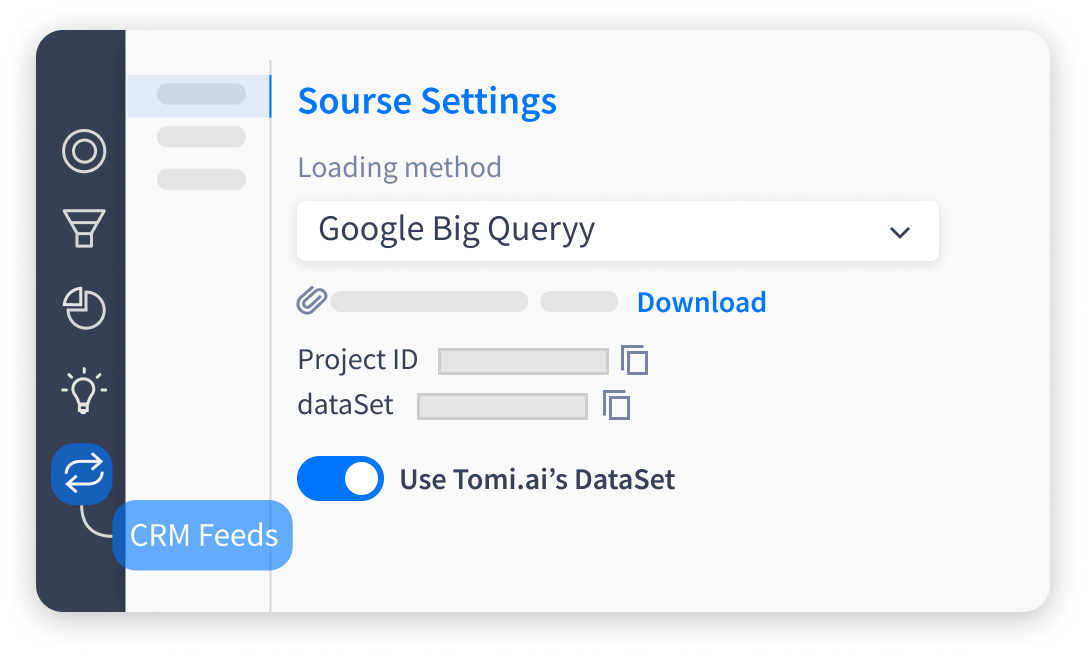Click the Project ID field
Screen dimensions: 1086x654
point(523,361)
